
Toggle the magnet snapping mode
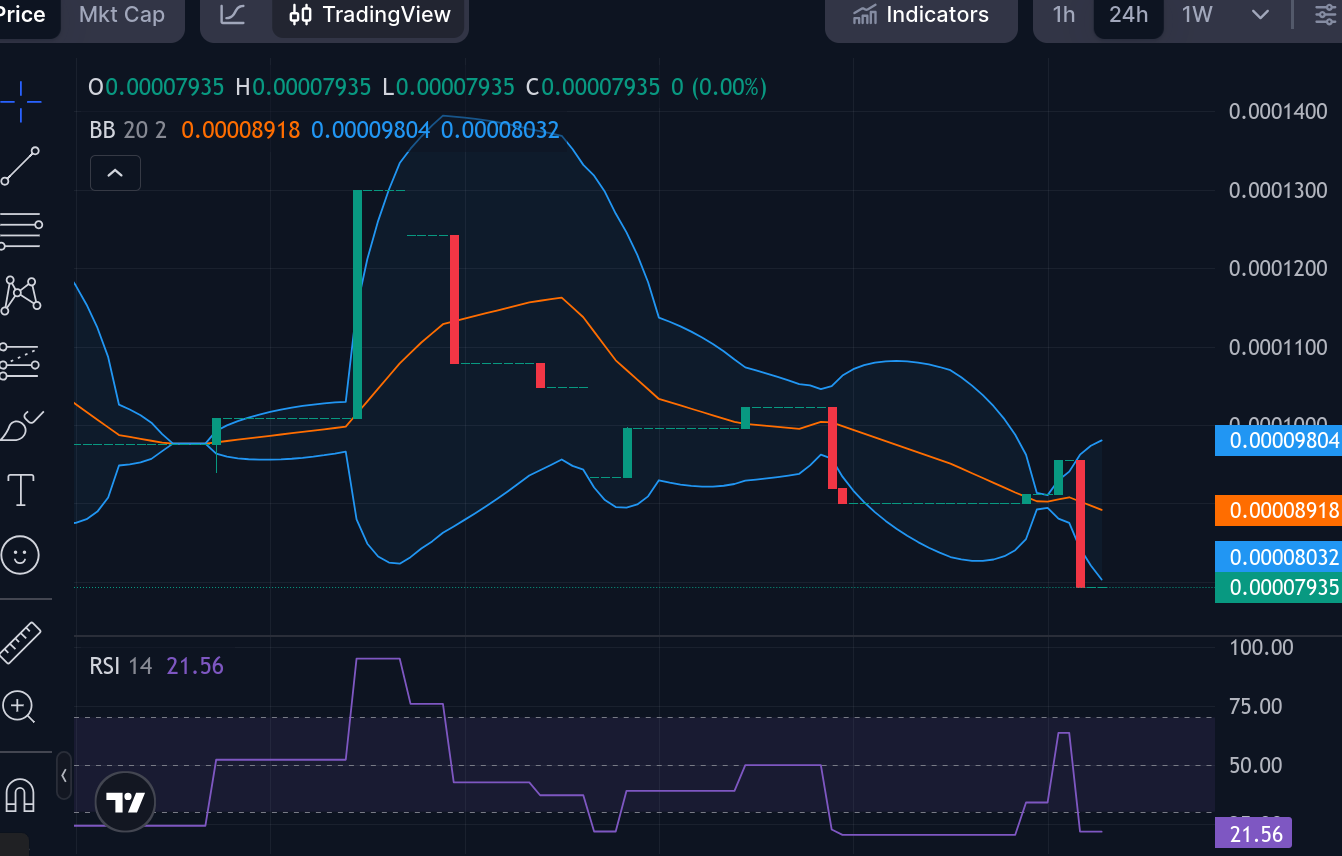(20, 795)
